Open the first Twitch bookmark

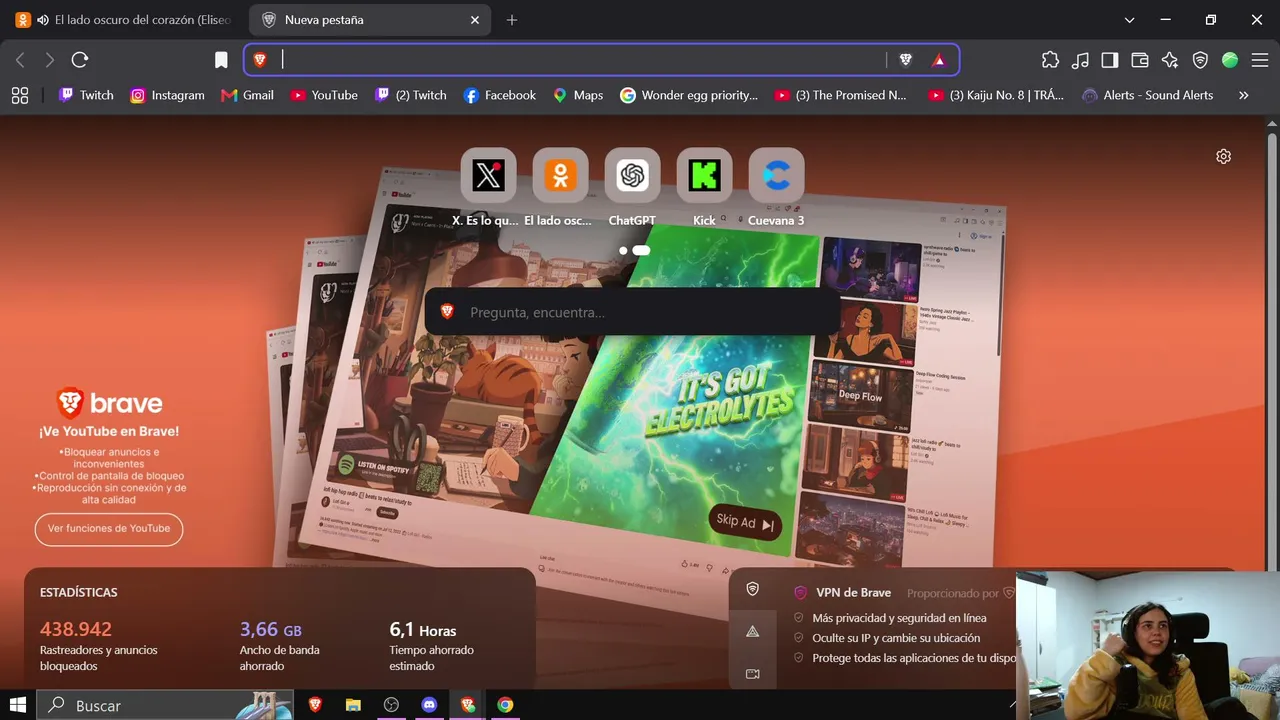tap(86, 95)
